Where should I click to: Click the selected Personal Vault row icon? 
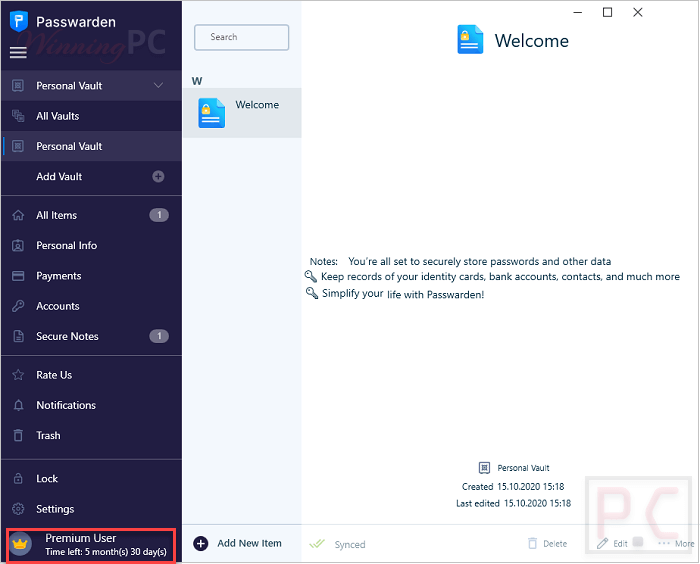18,146
